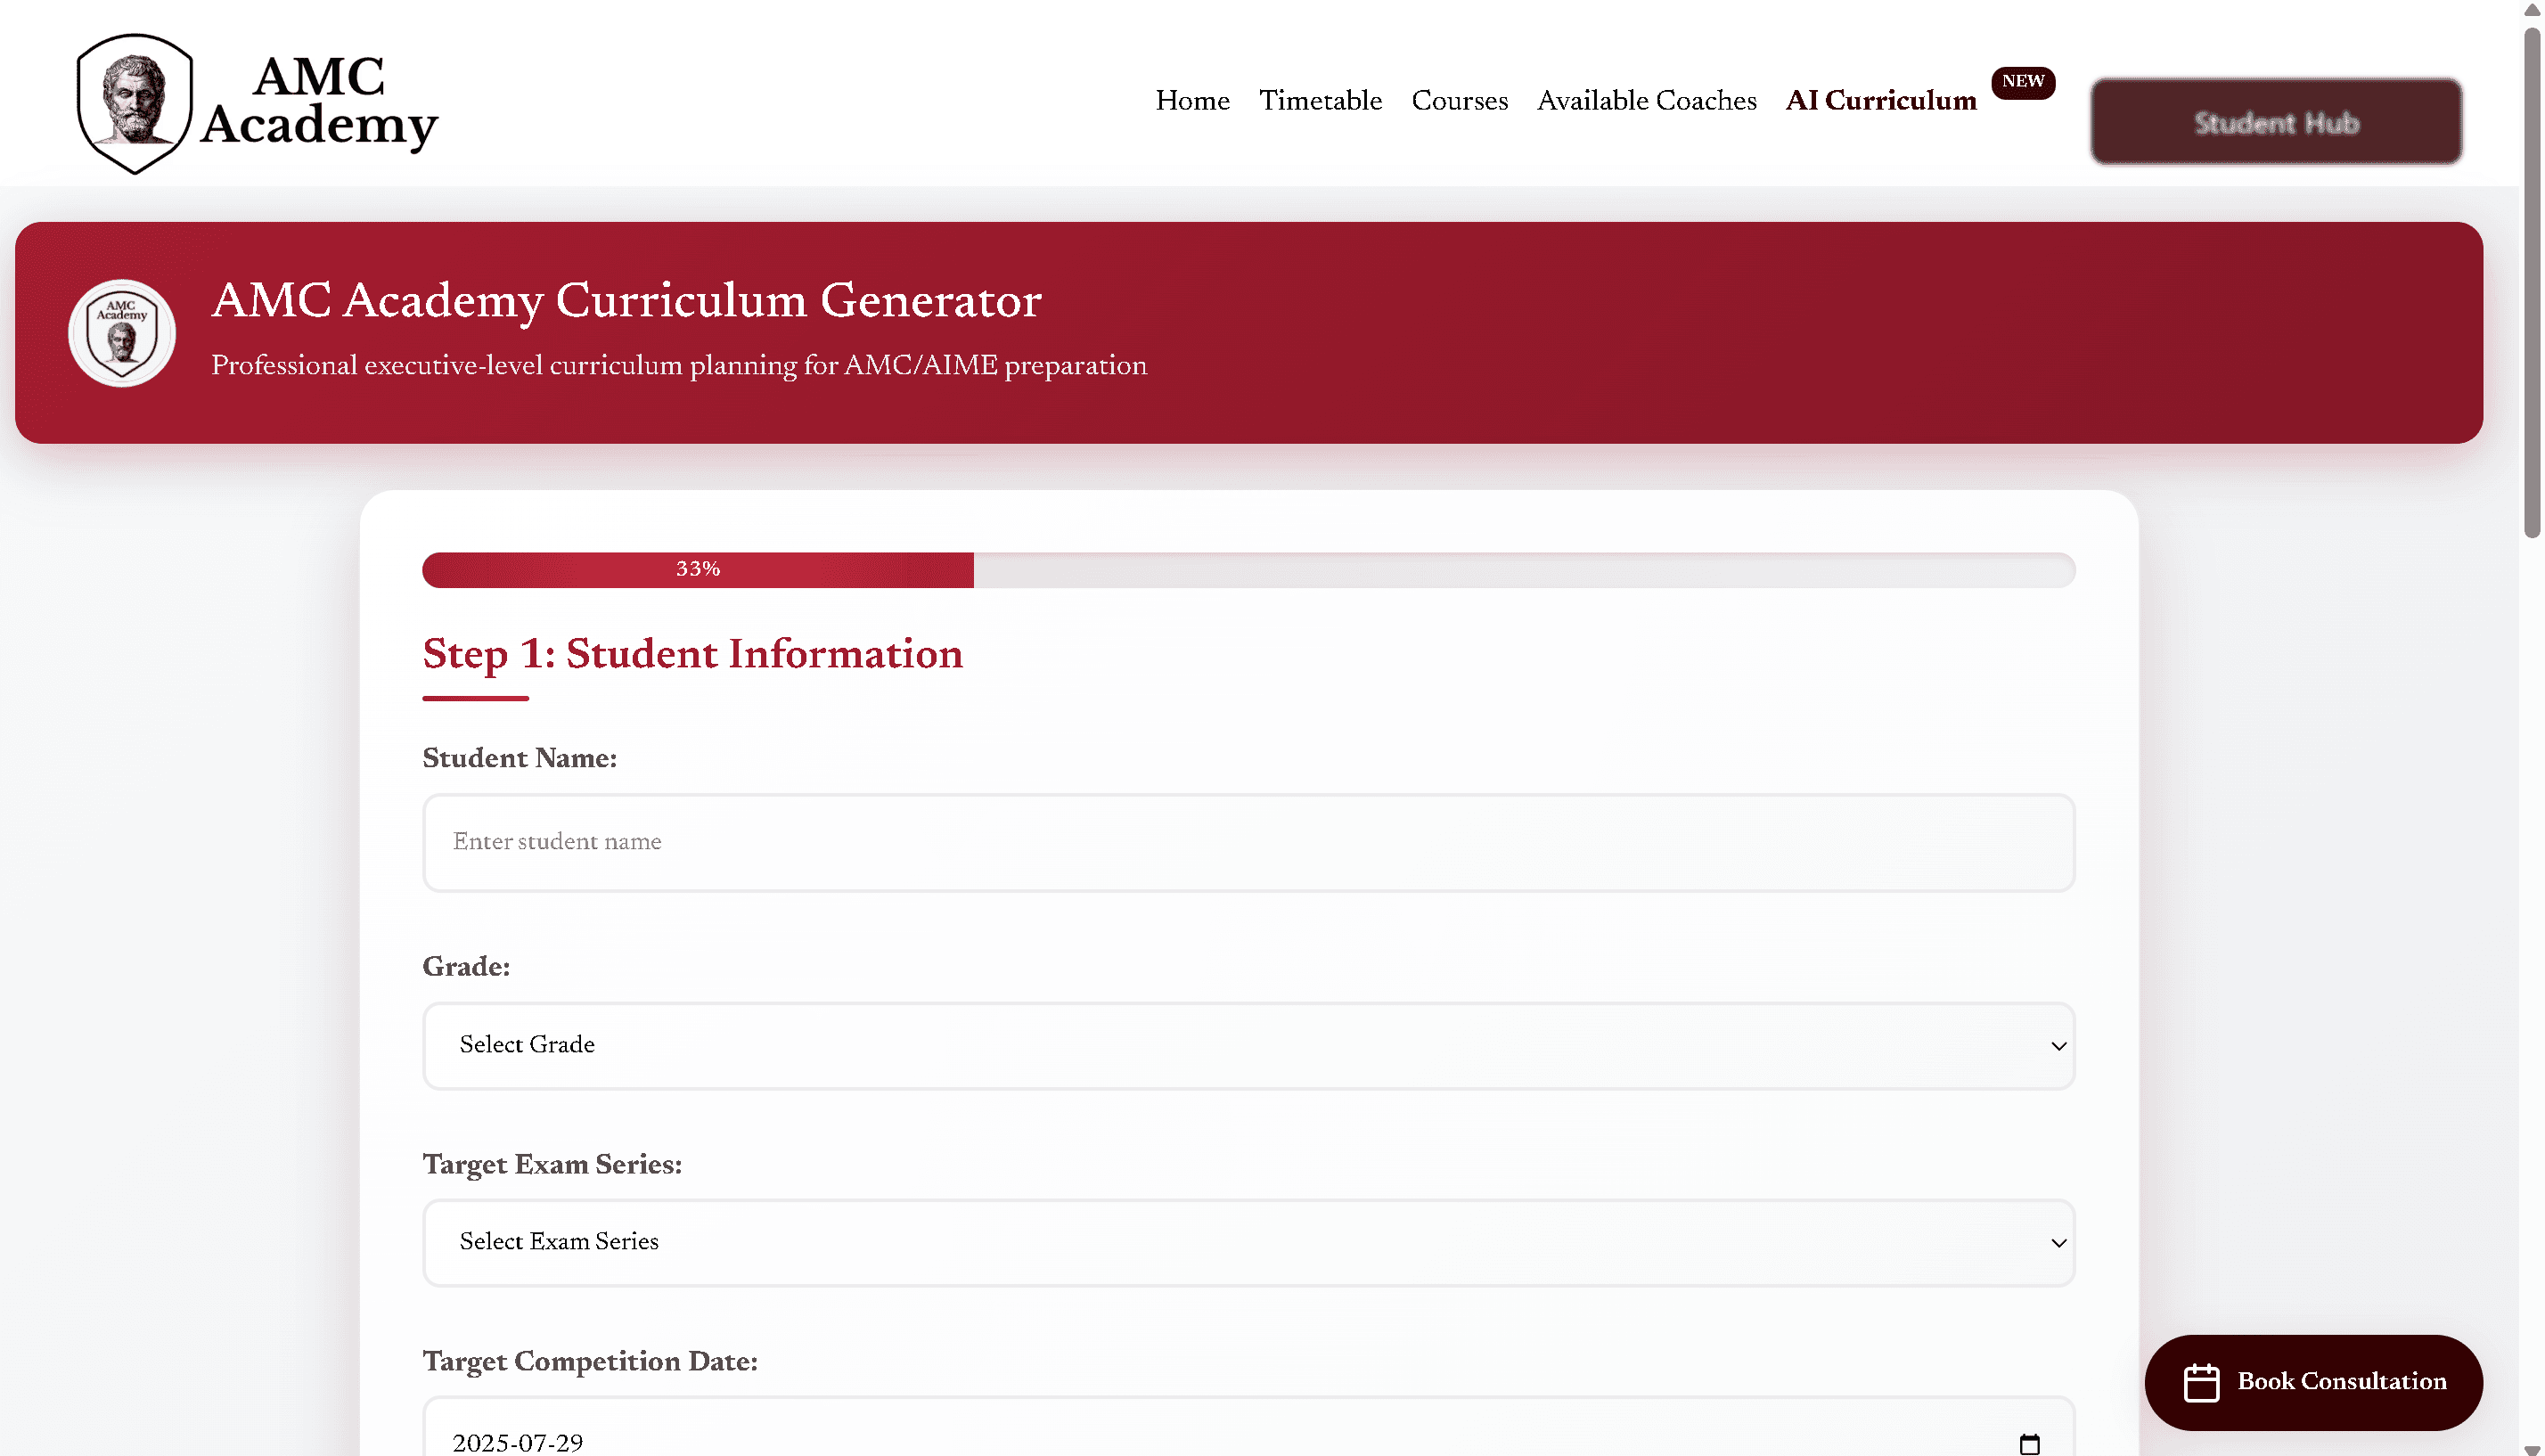This screenshot has height=1456, width=2545.
Task: Open the Select Exam Series dropdown
Action: [1248, 1243]
